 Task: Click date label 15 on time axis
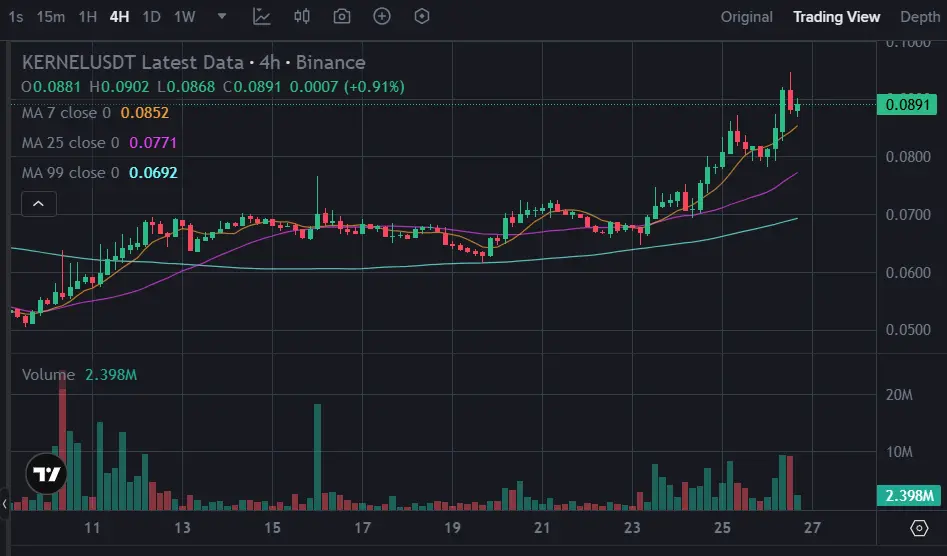coord(272,528)
